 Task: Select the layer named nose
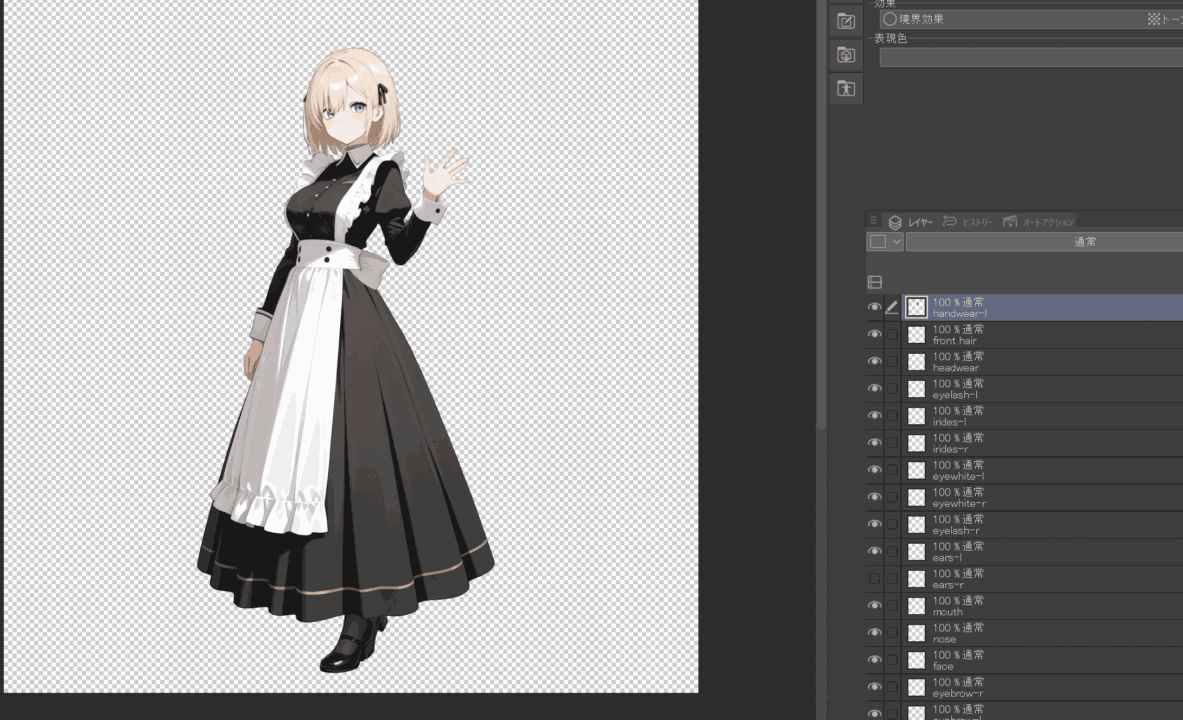coord(1042,633)
